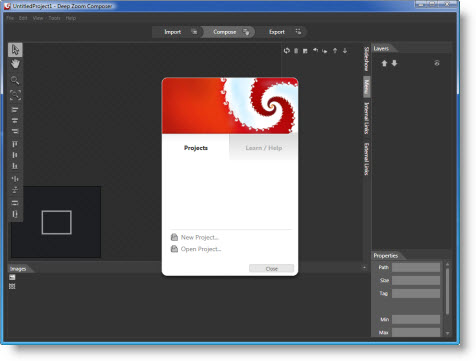Click the grid icon beside the trash icon

(305, 51)
